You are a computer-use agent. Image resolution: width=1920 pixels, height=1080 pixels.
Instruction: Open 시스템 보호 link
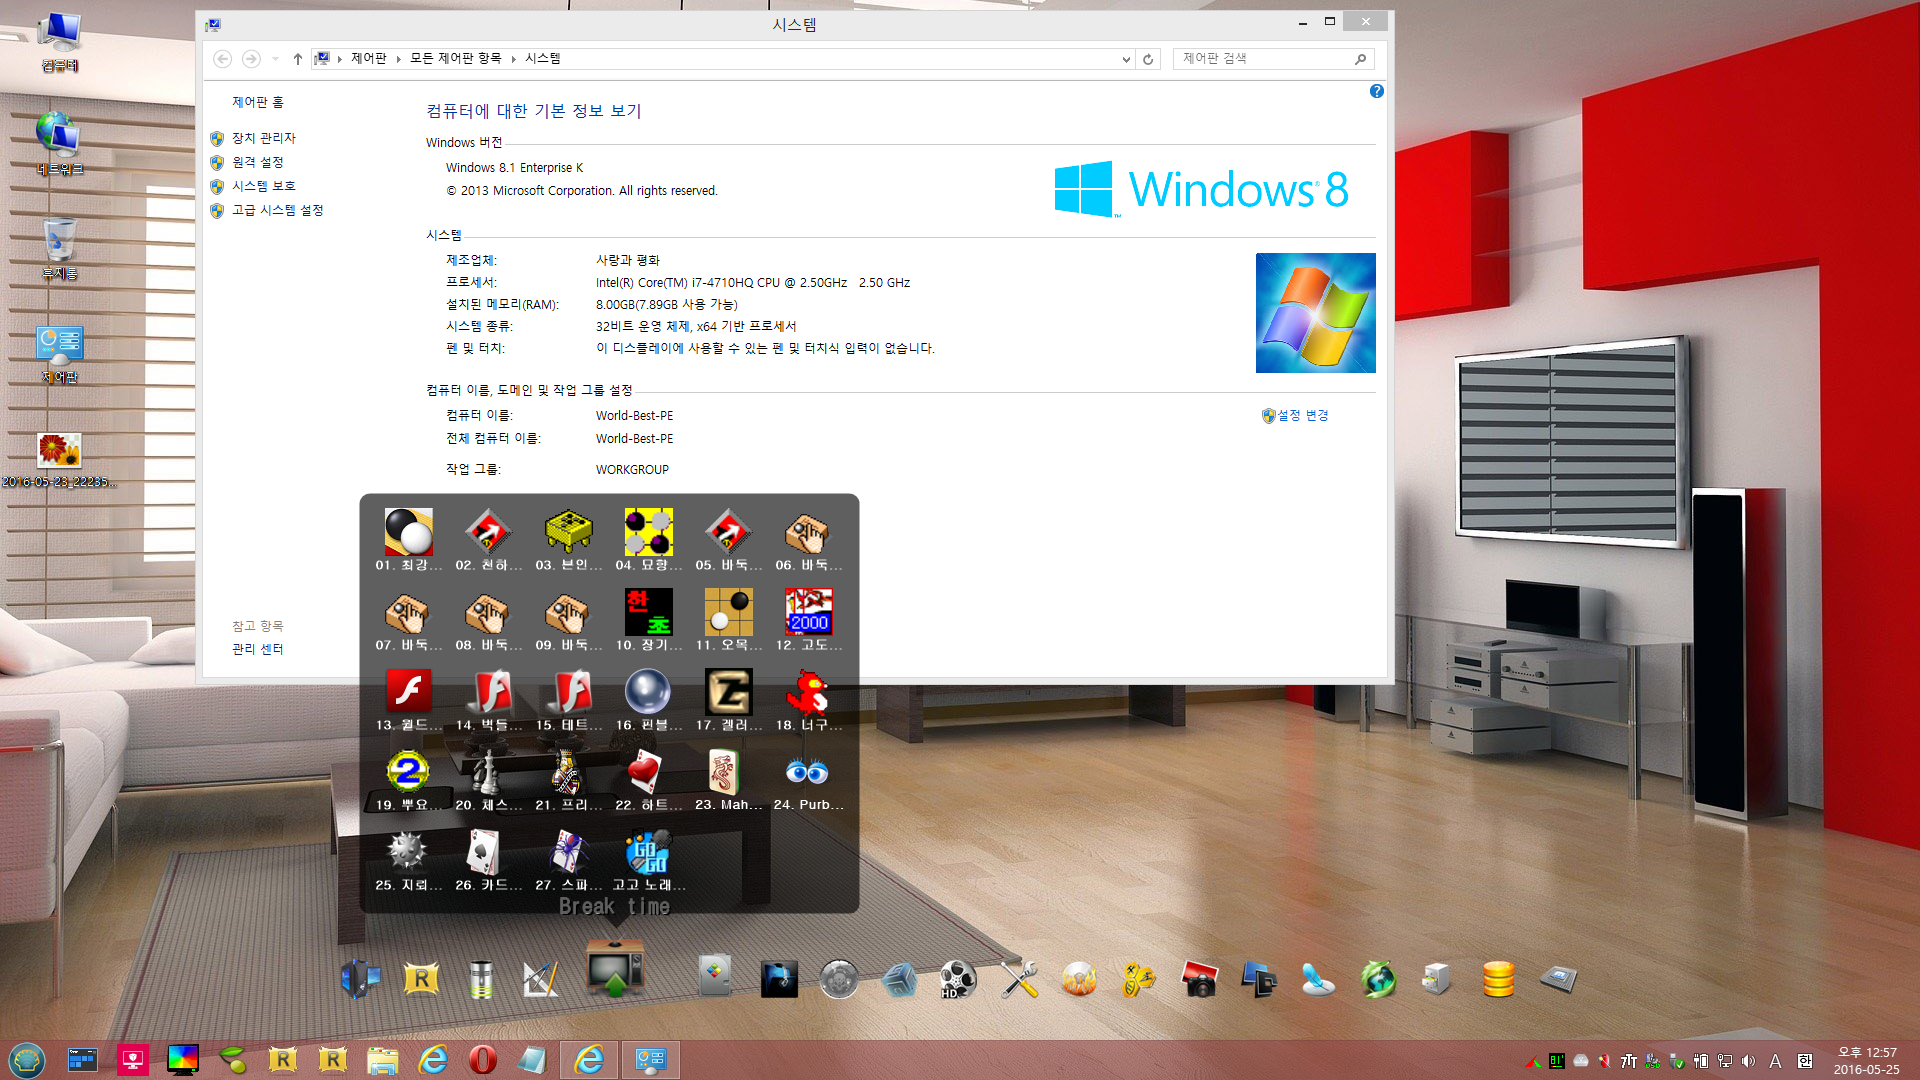click(x=264, y=186)
